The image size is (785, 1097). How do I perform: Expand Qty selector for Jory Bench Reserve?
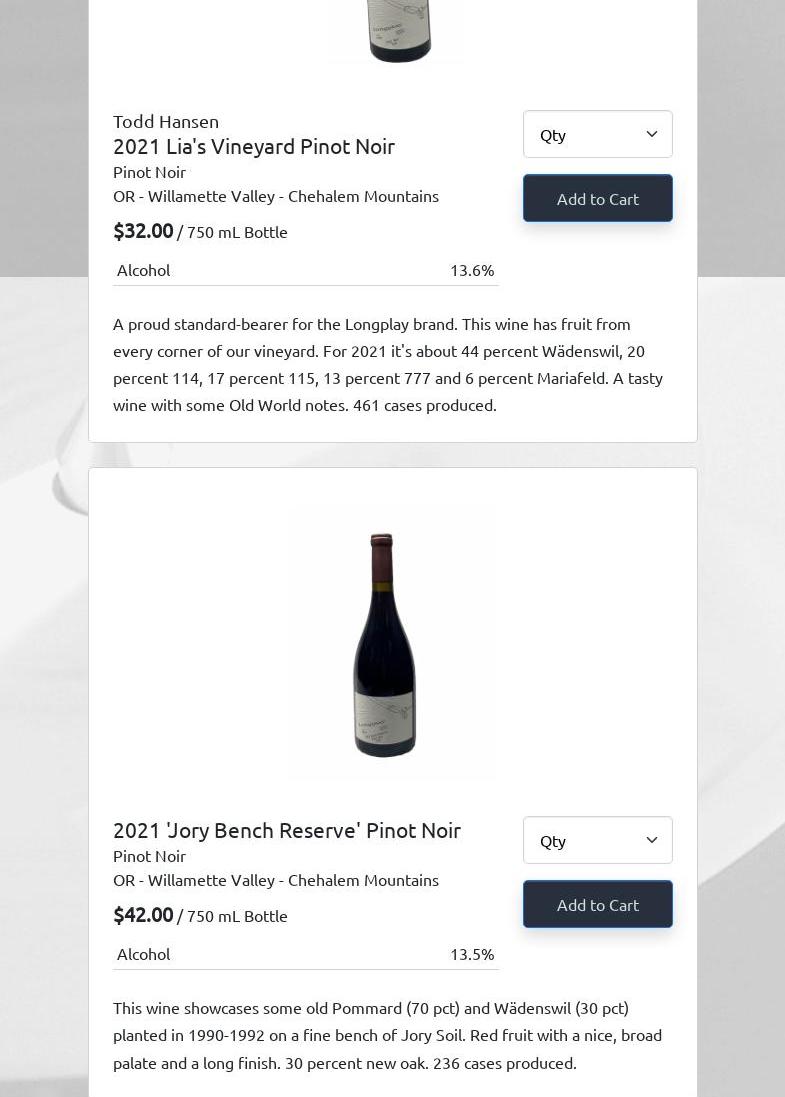(597, 840)
